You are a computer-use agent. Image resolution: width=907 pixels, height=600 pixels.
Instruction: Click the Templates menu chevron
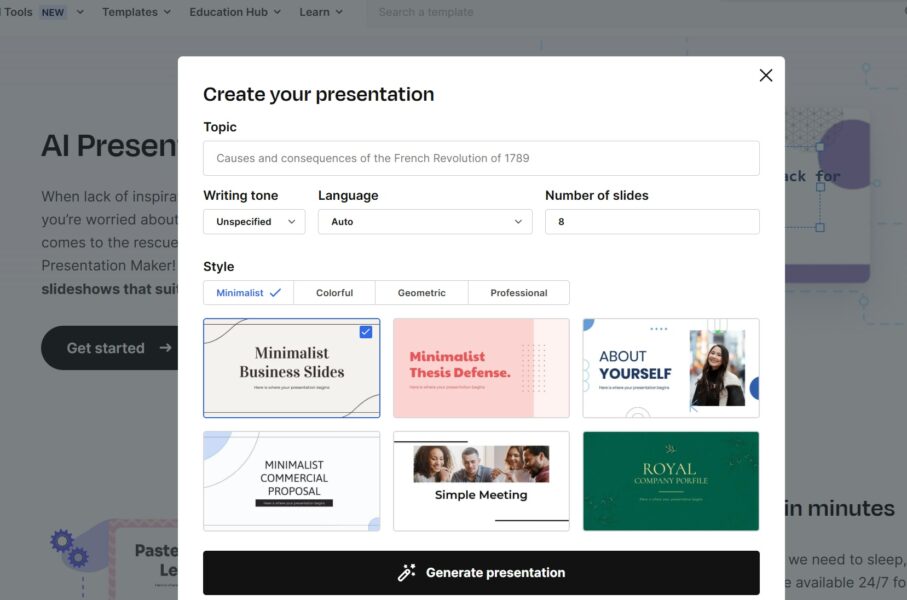point(167,12)
